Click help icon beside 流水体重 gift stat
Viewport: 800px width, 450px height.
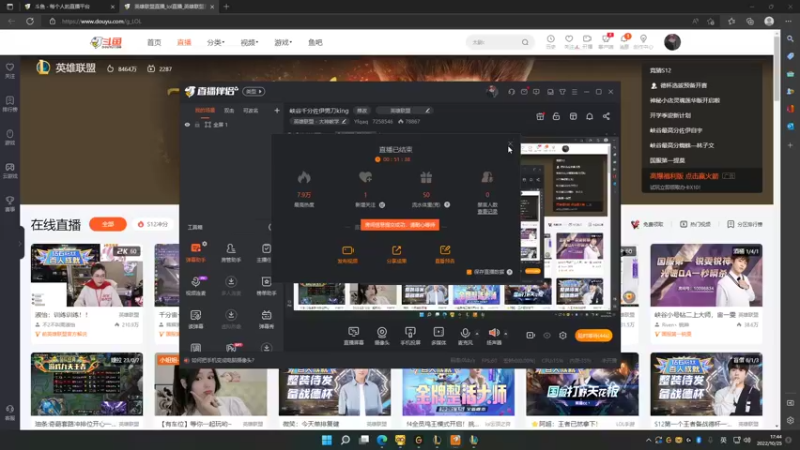click(447, 205)
